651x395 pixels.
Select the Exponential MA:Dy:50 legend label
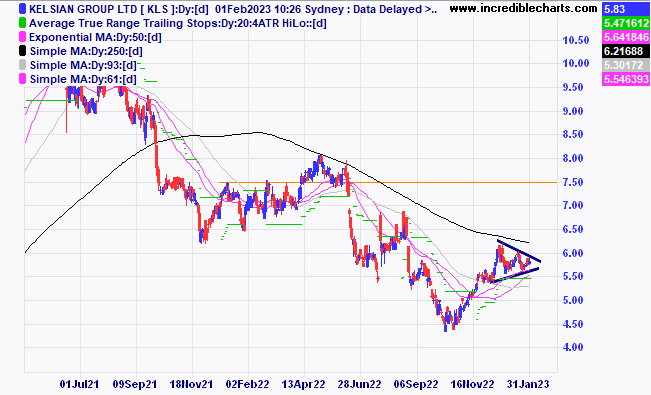point(95,37)
